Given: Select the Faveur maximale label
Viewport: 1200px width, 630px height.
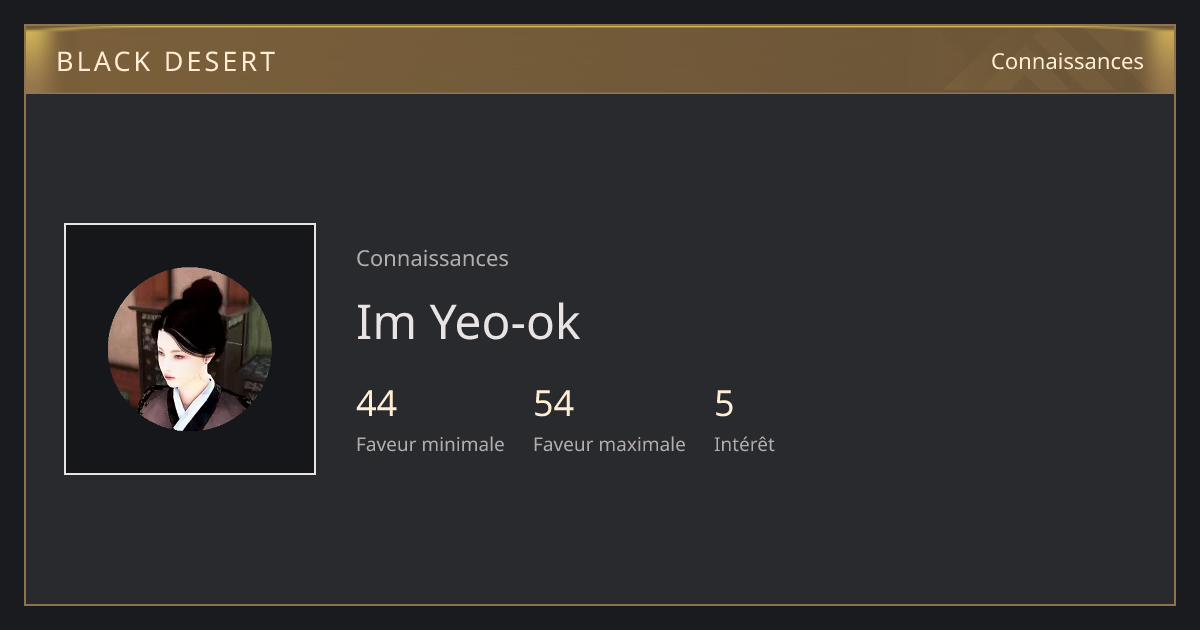Looking at the screenshot, I should tap(609, 444).
